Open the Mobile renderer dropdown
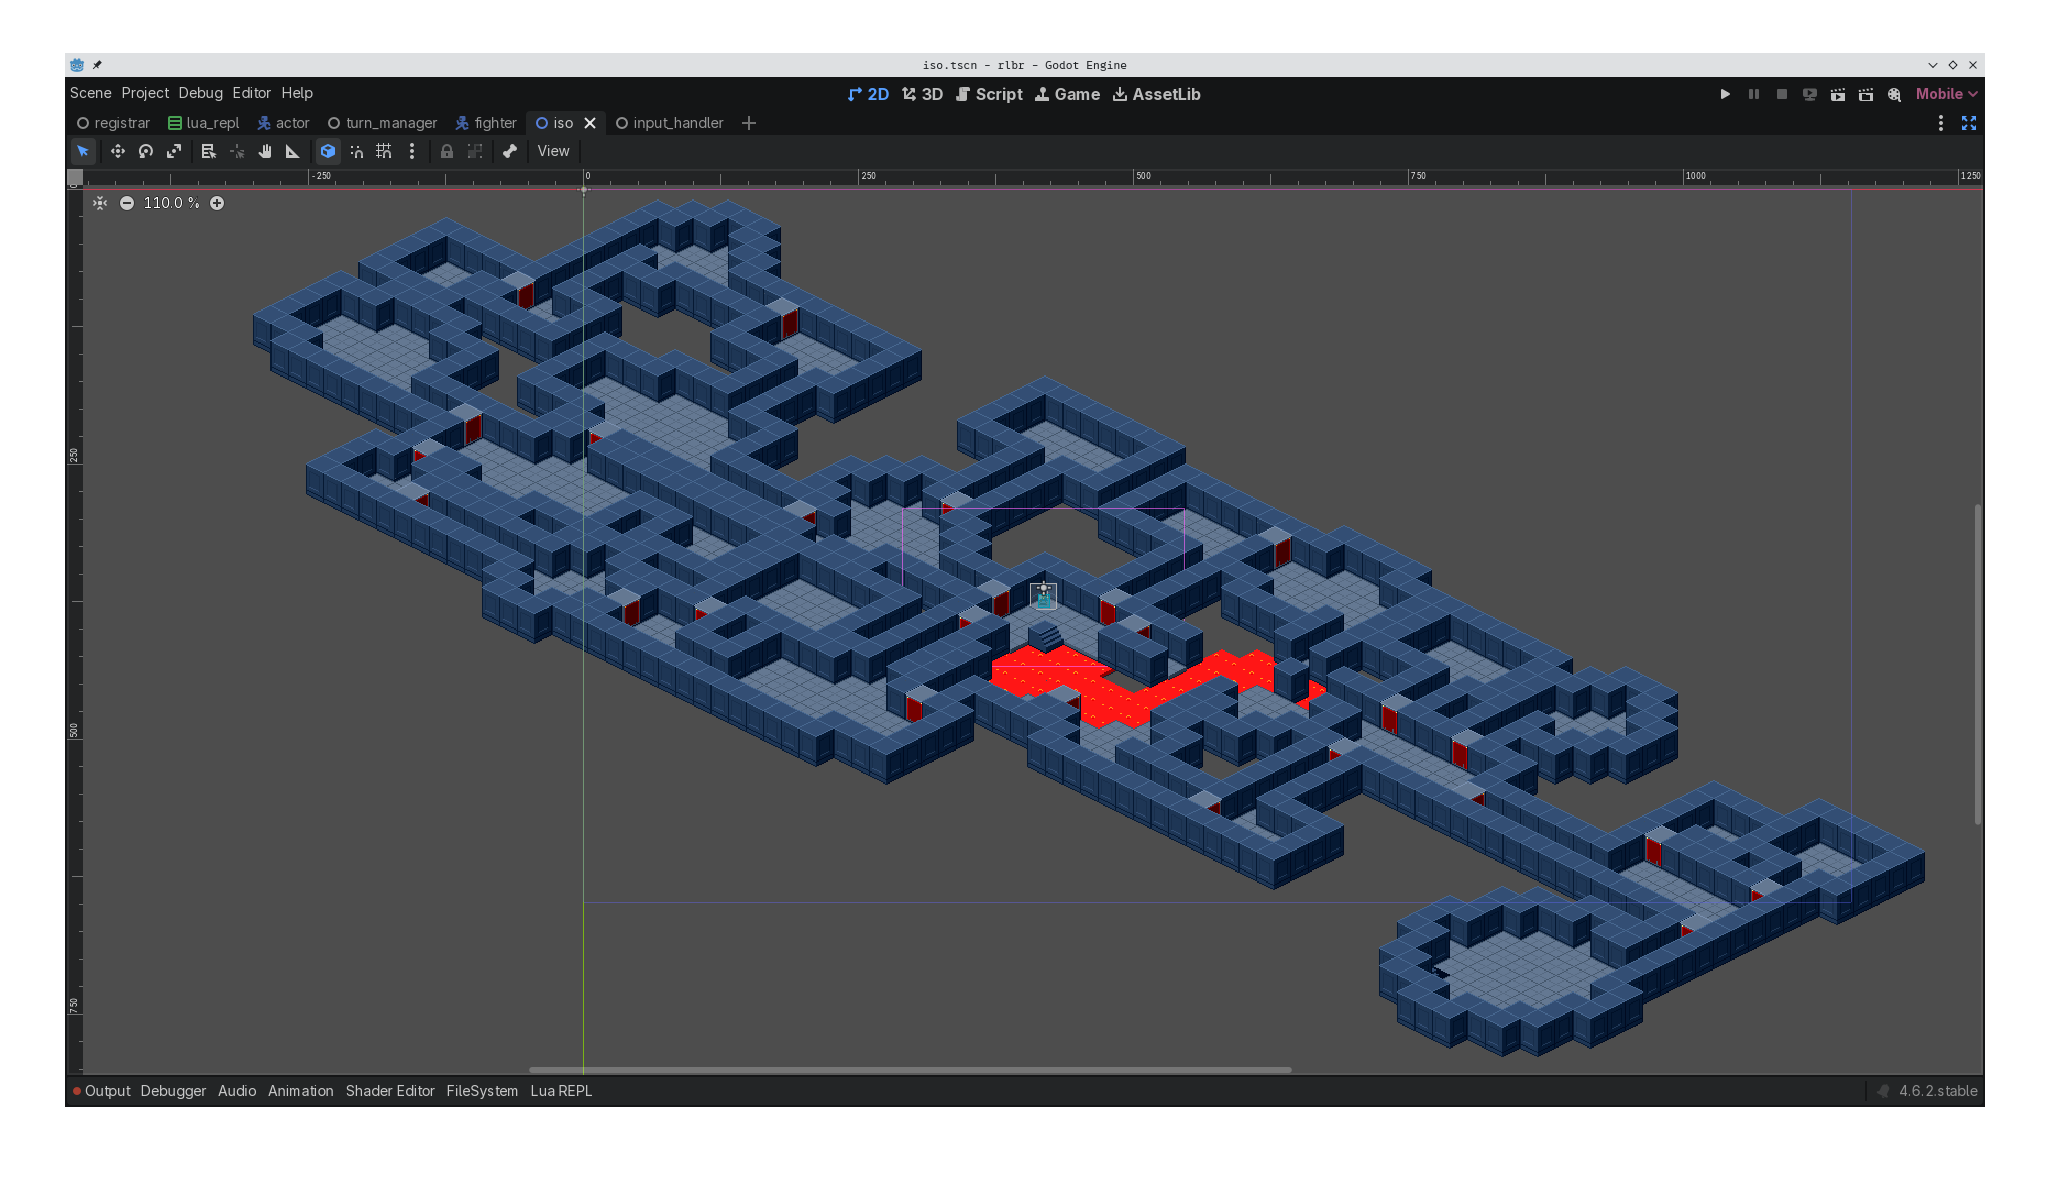The width and height of the screenshot is (2050, 1184). (x=1946, y=94)
